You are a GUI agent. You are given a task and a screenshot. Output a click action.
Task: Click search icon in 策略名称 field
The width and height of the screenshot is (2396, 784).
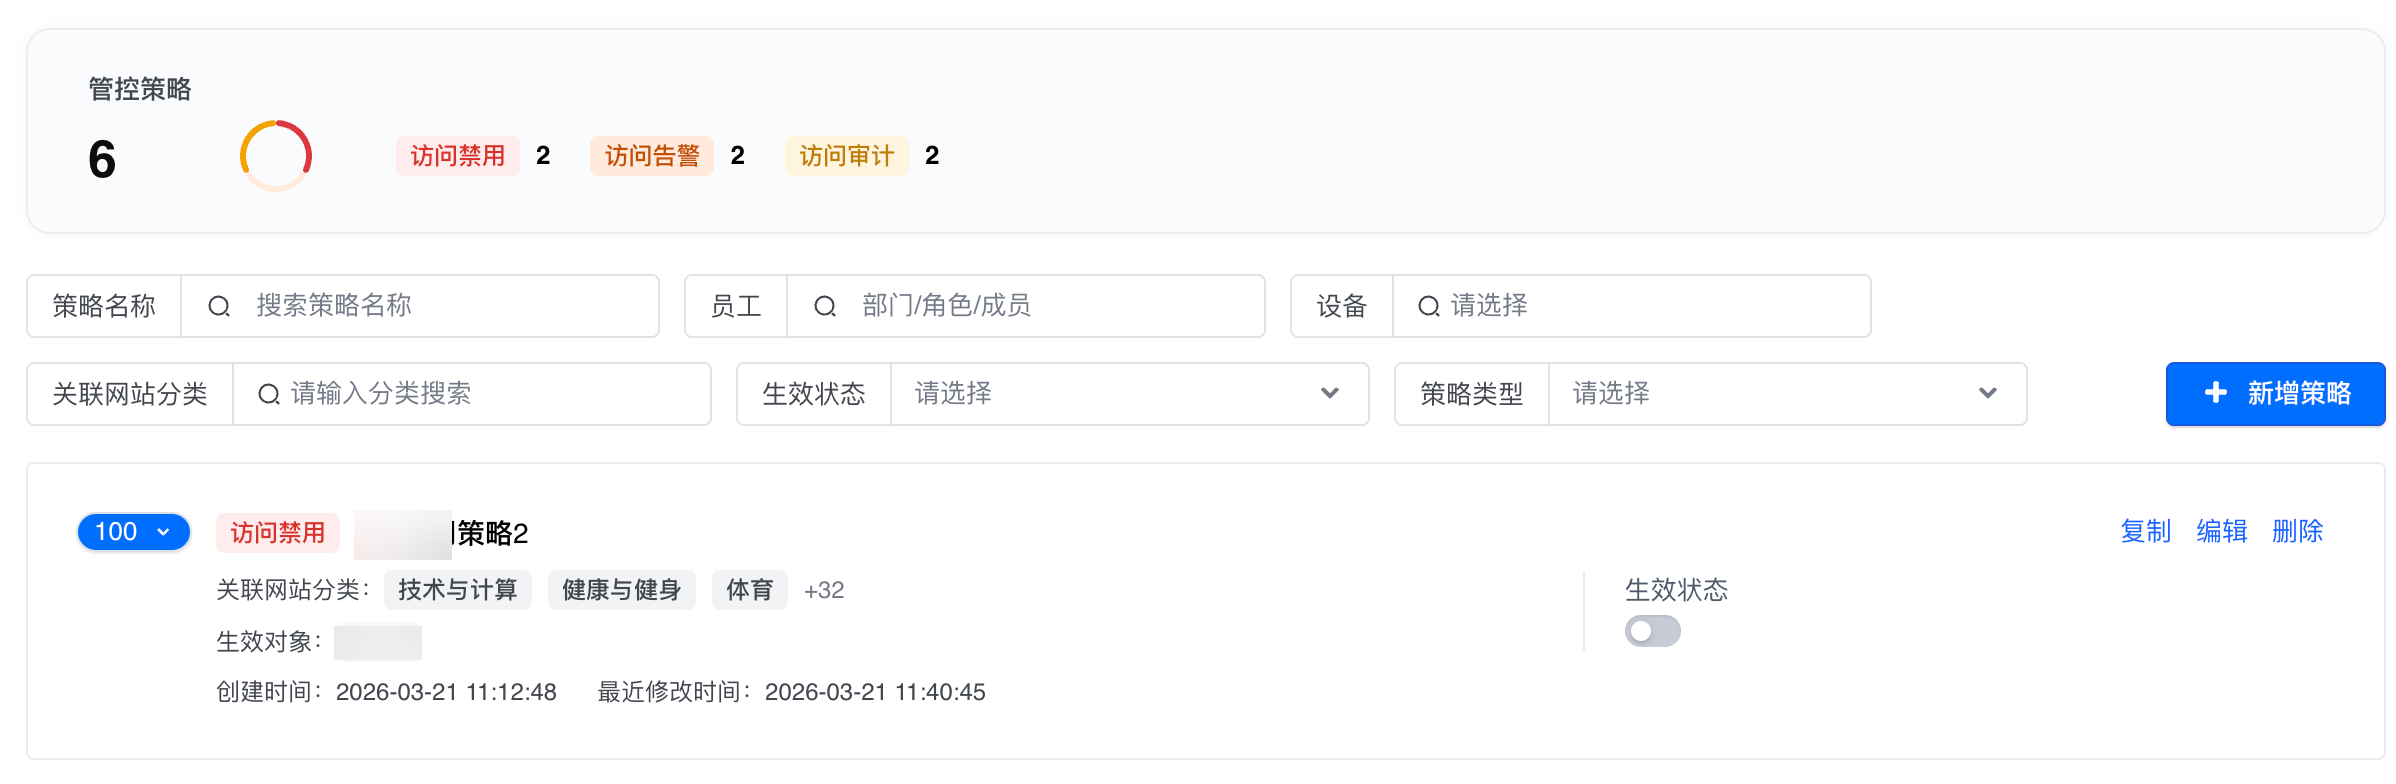pyautogui.click(x=219, y=306)
